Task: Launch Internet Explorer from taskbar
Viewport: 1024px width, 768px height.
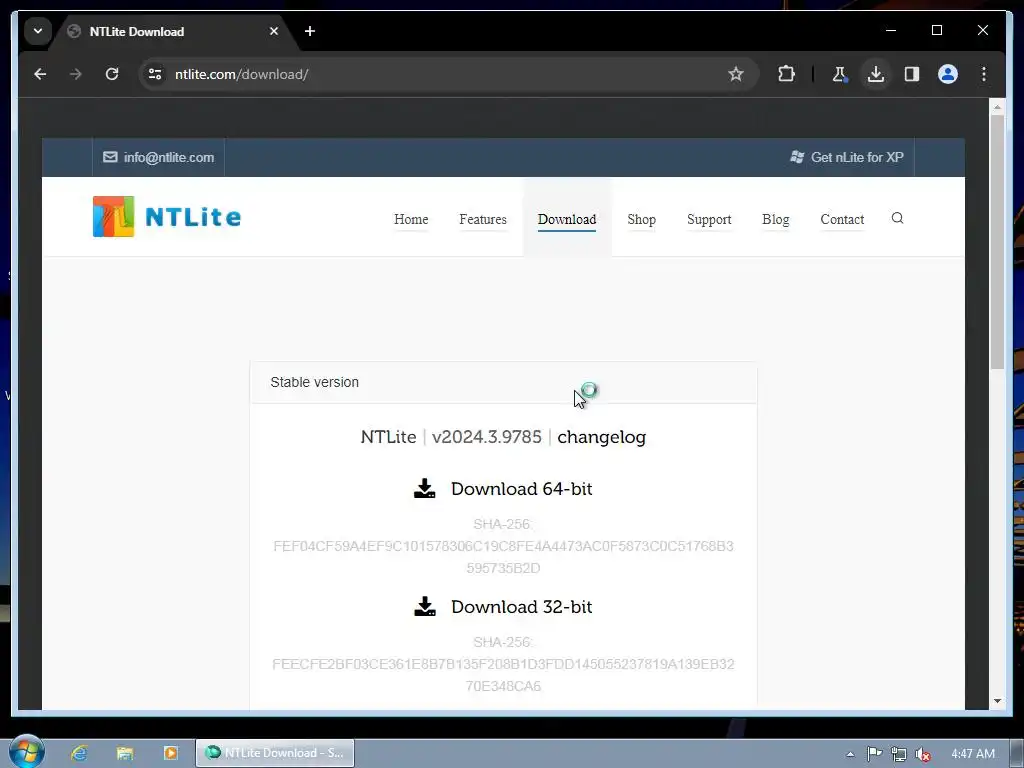Action: [x=79, y=753]
